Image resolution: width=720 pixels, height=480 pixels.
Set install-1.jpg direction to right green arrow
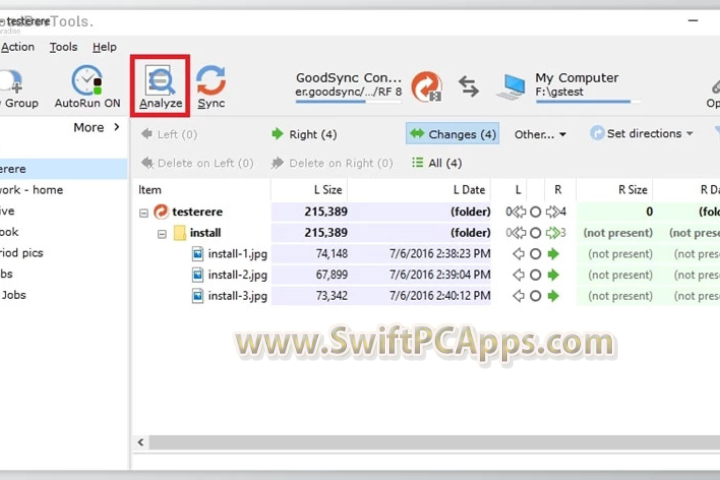click(553, 254)
